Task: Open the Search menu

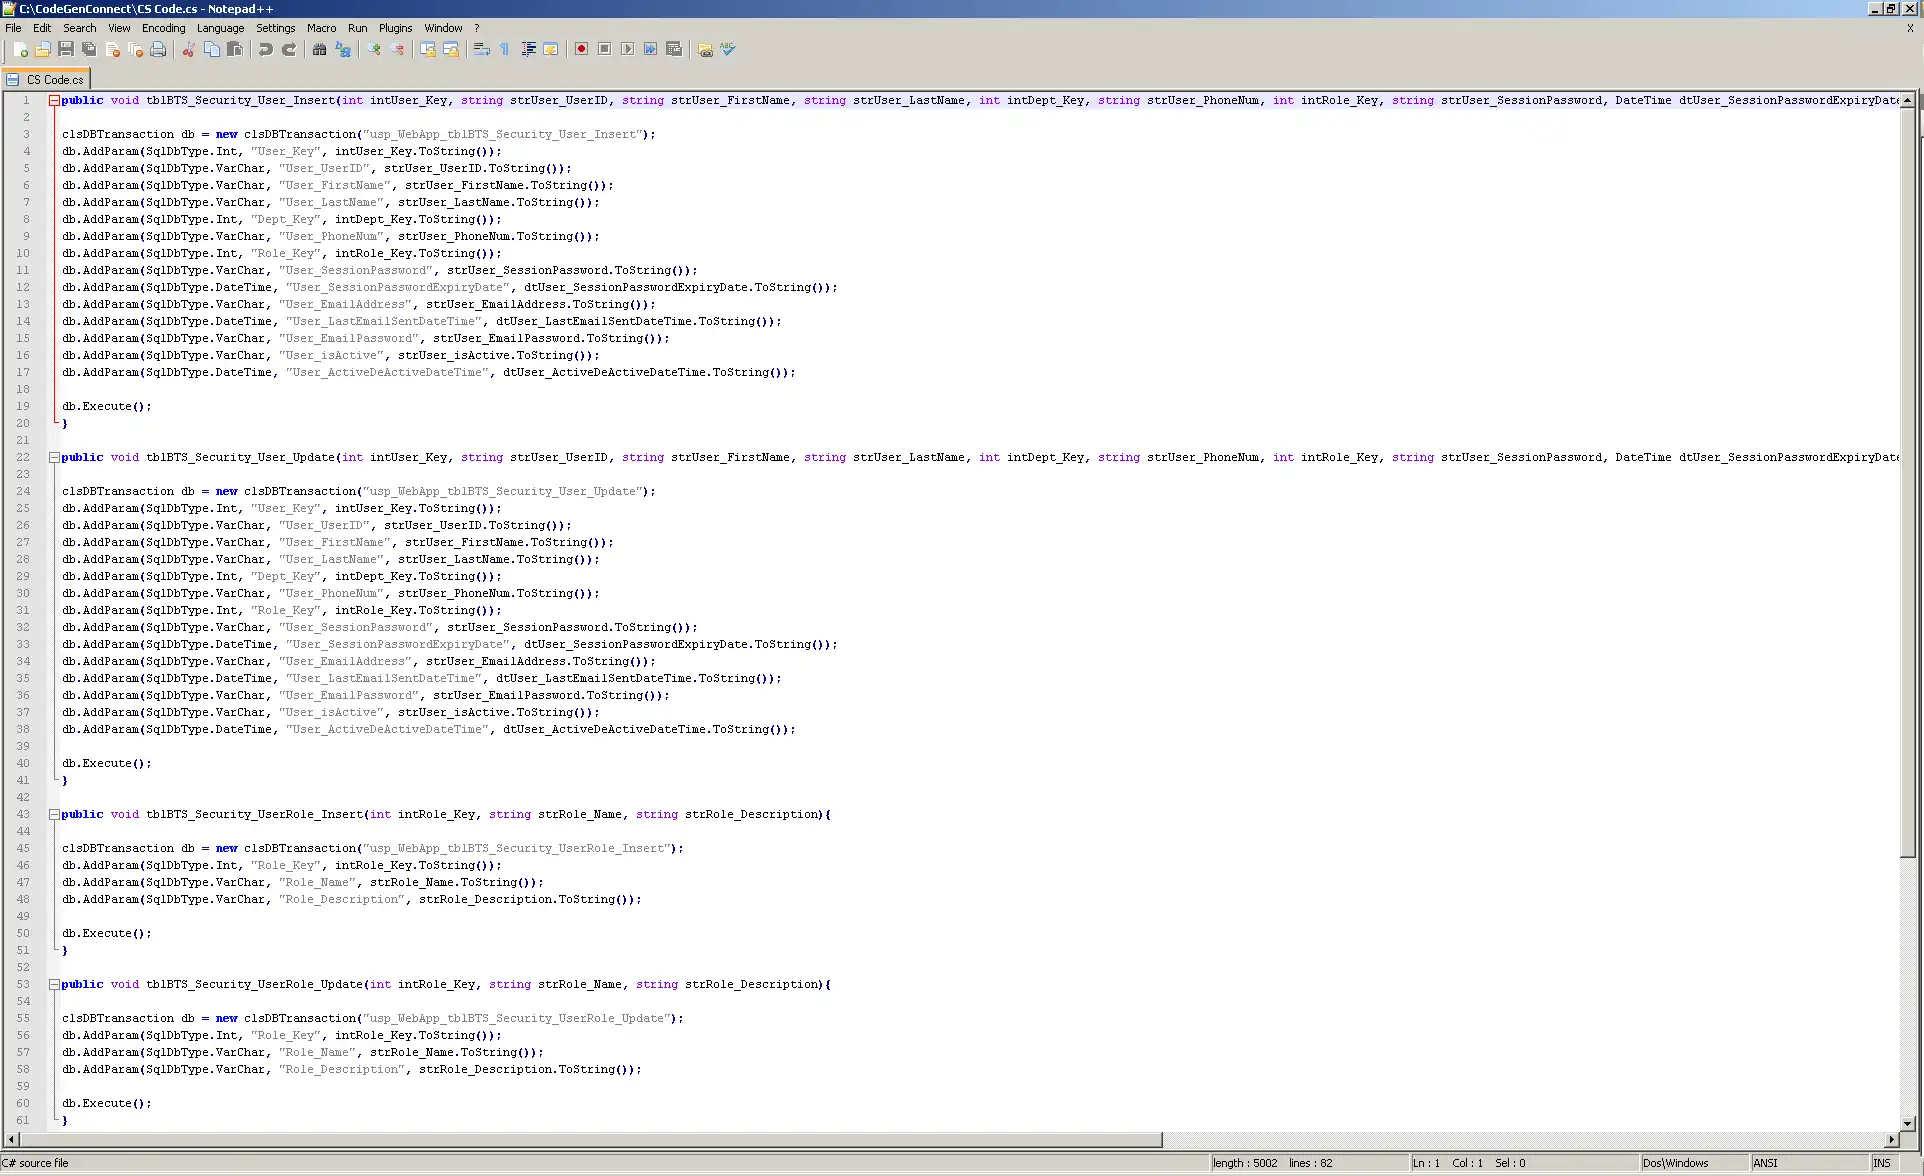Action: (80, 28)
